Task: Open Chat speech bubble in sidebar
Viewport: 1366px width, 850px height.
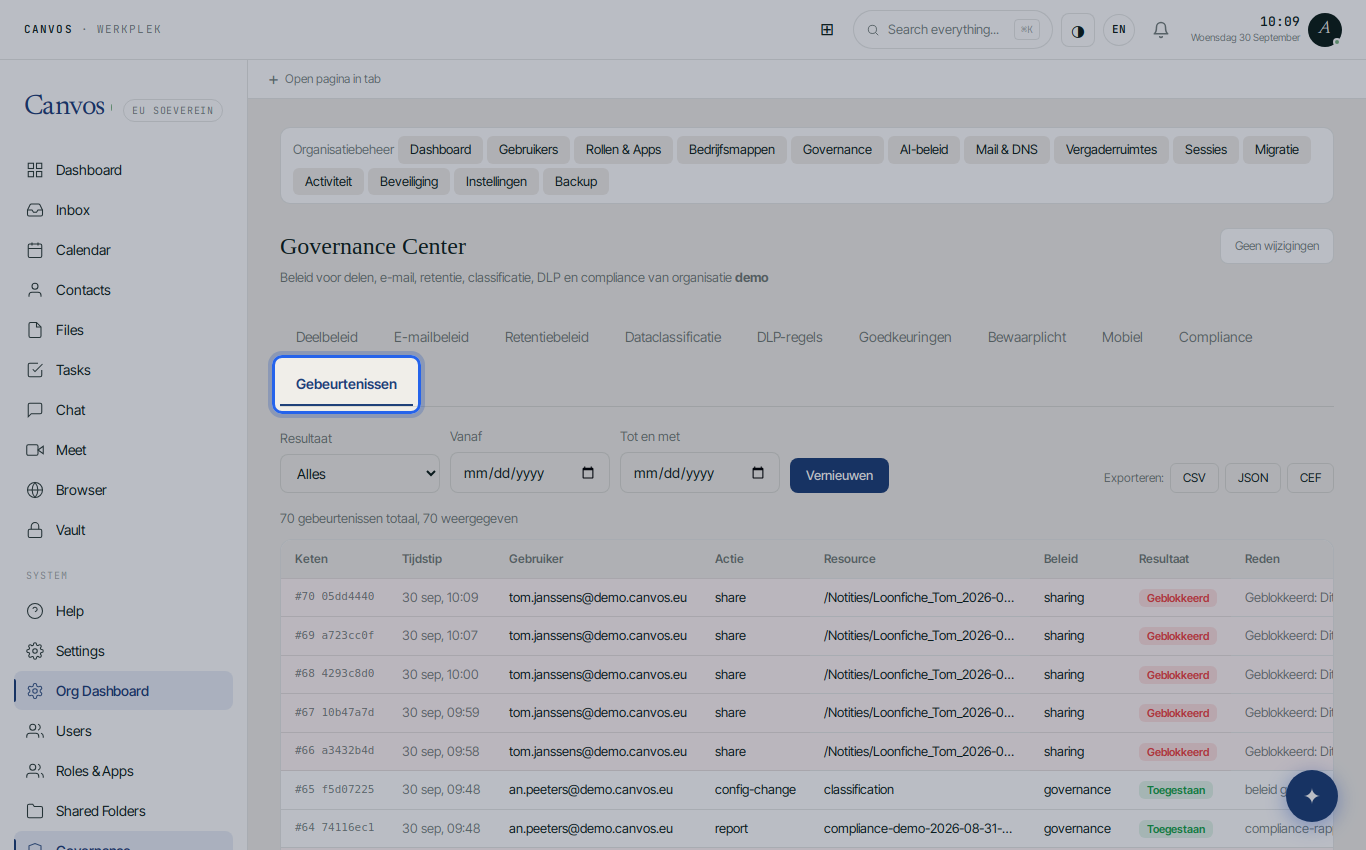Action: coord(35,410)
